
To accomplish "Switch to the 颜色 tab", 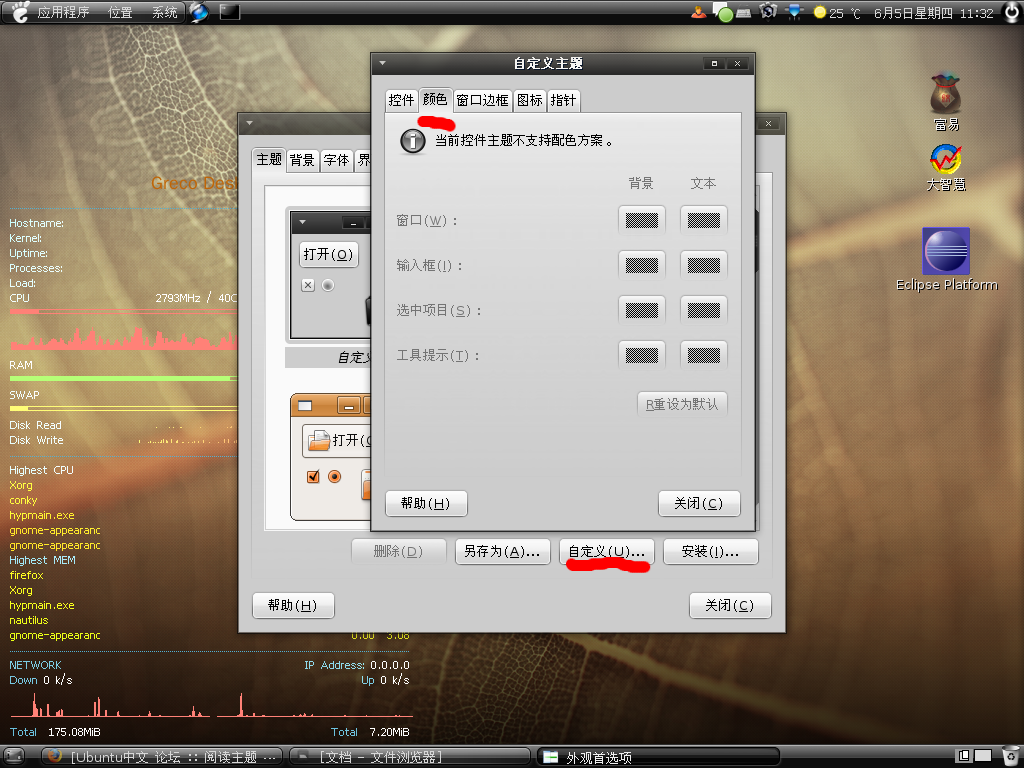I will tap(435, 100).
